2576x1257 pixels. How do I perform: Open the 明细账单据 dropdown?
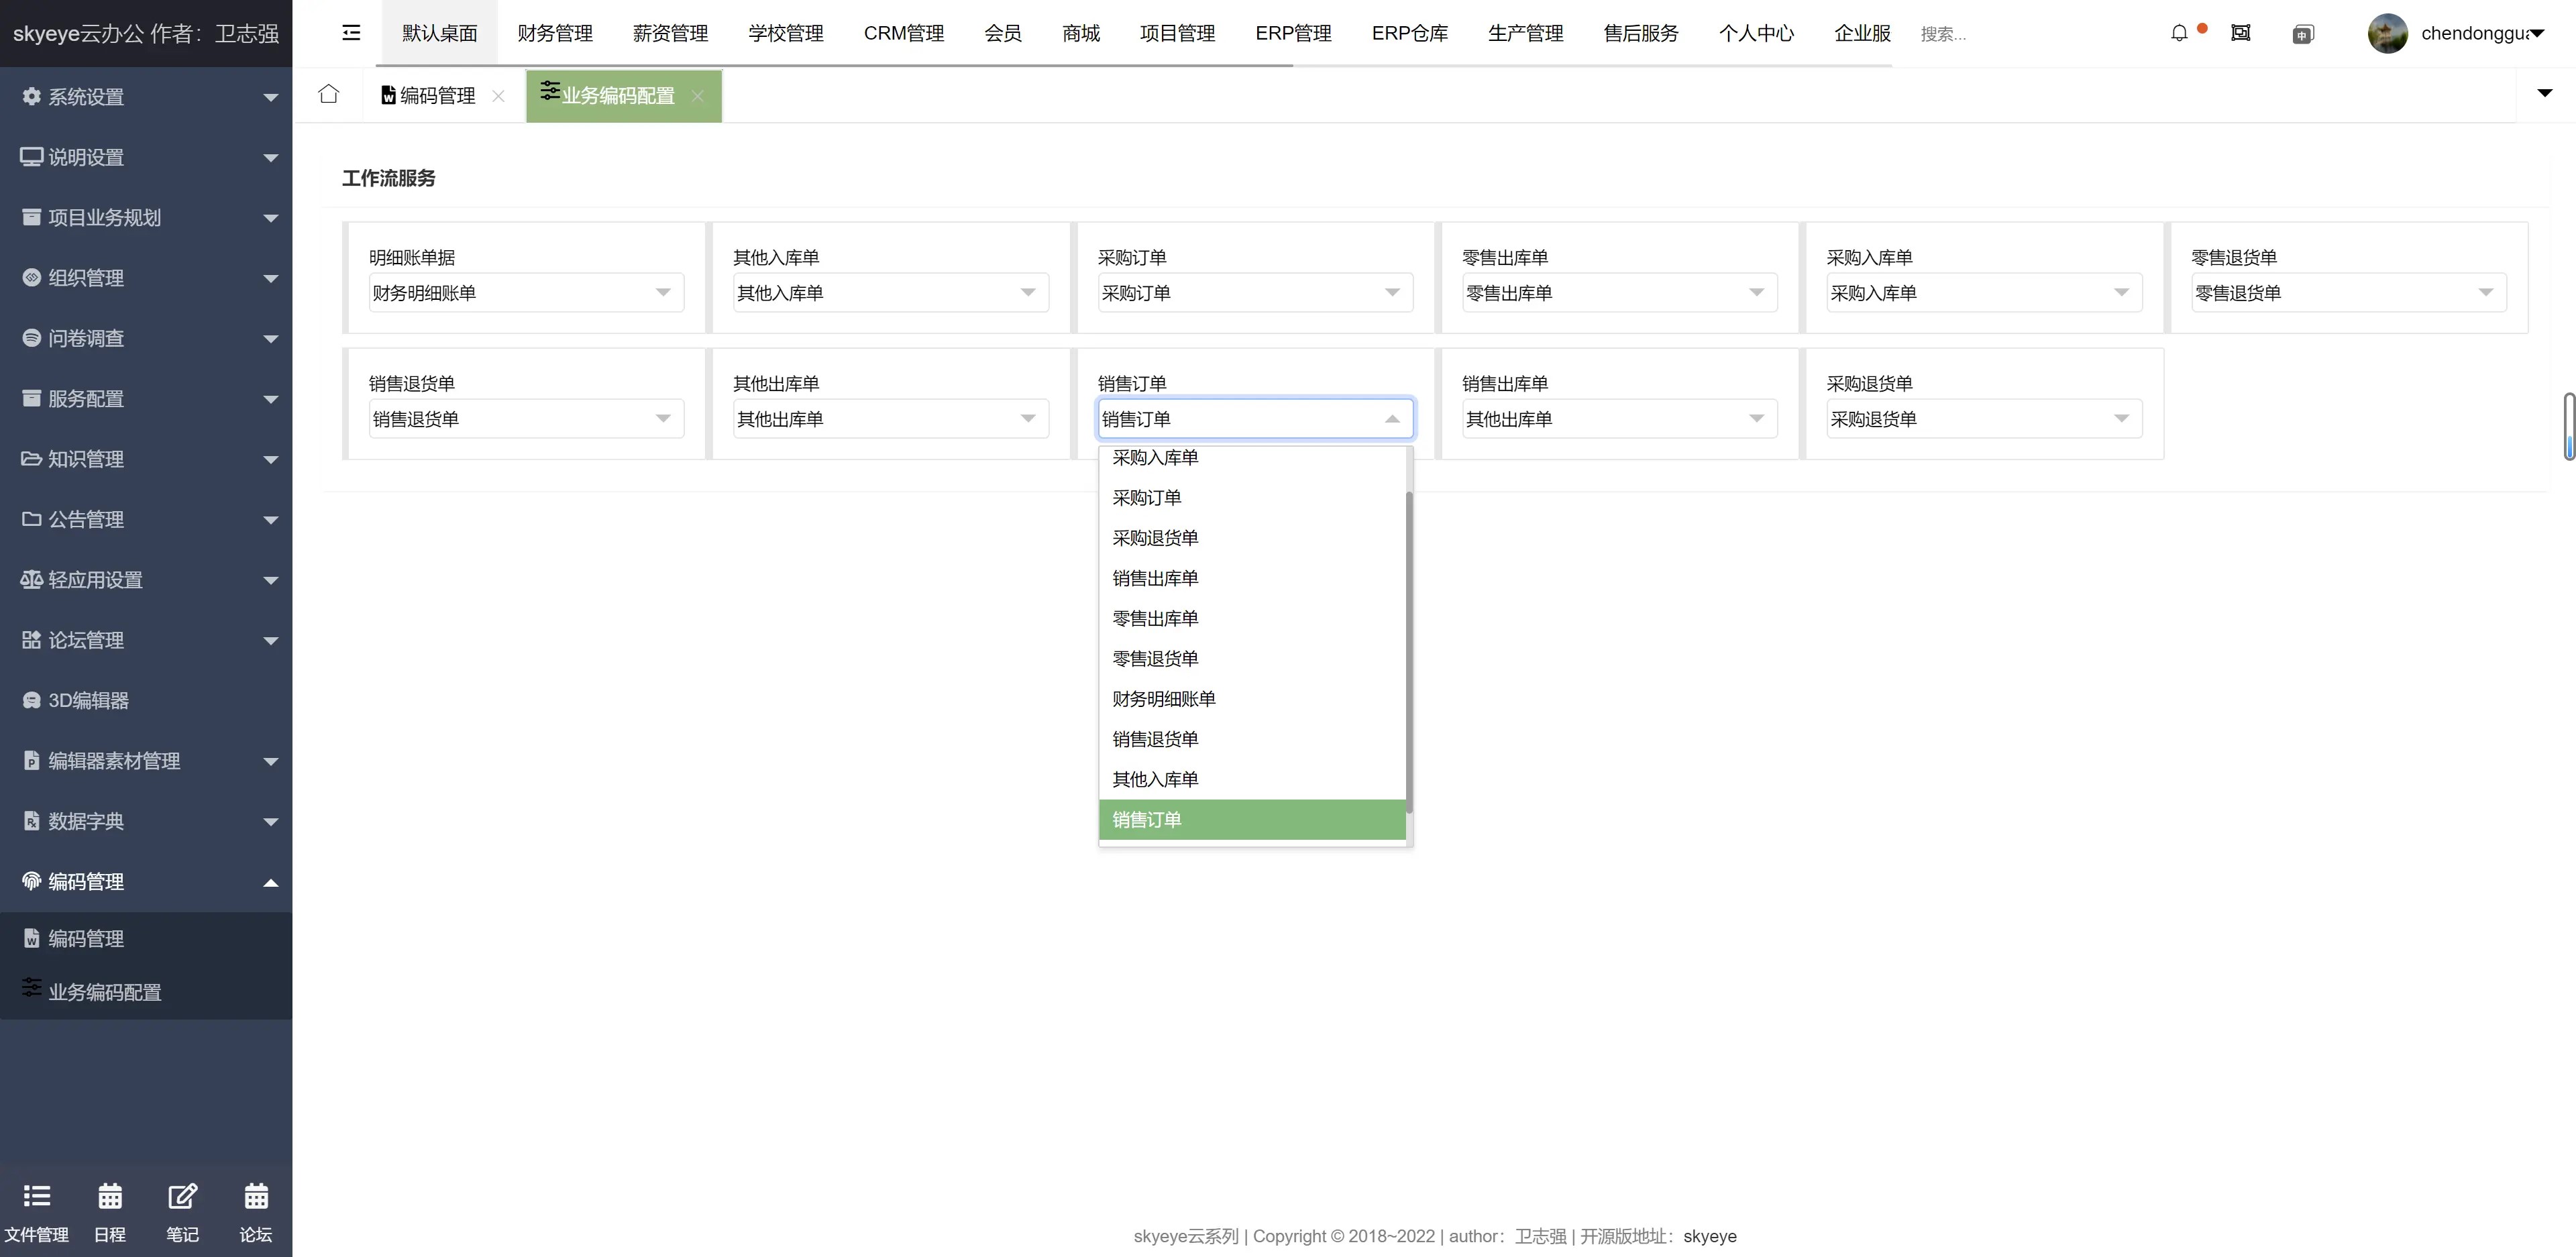coord(526,293)
